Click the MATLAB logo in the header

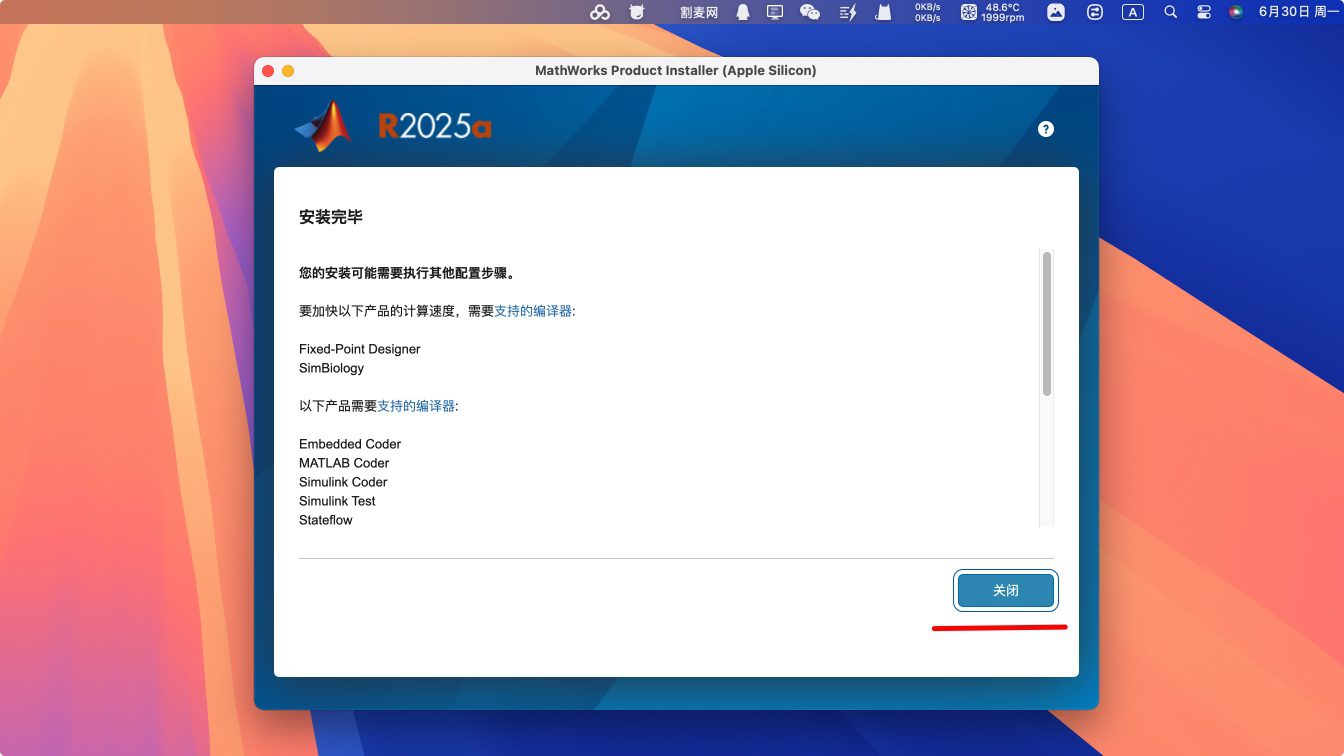323,127
